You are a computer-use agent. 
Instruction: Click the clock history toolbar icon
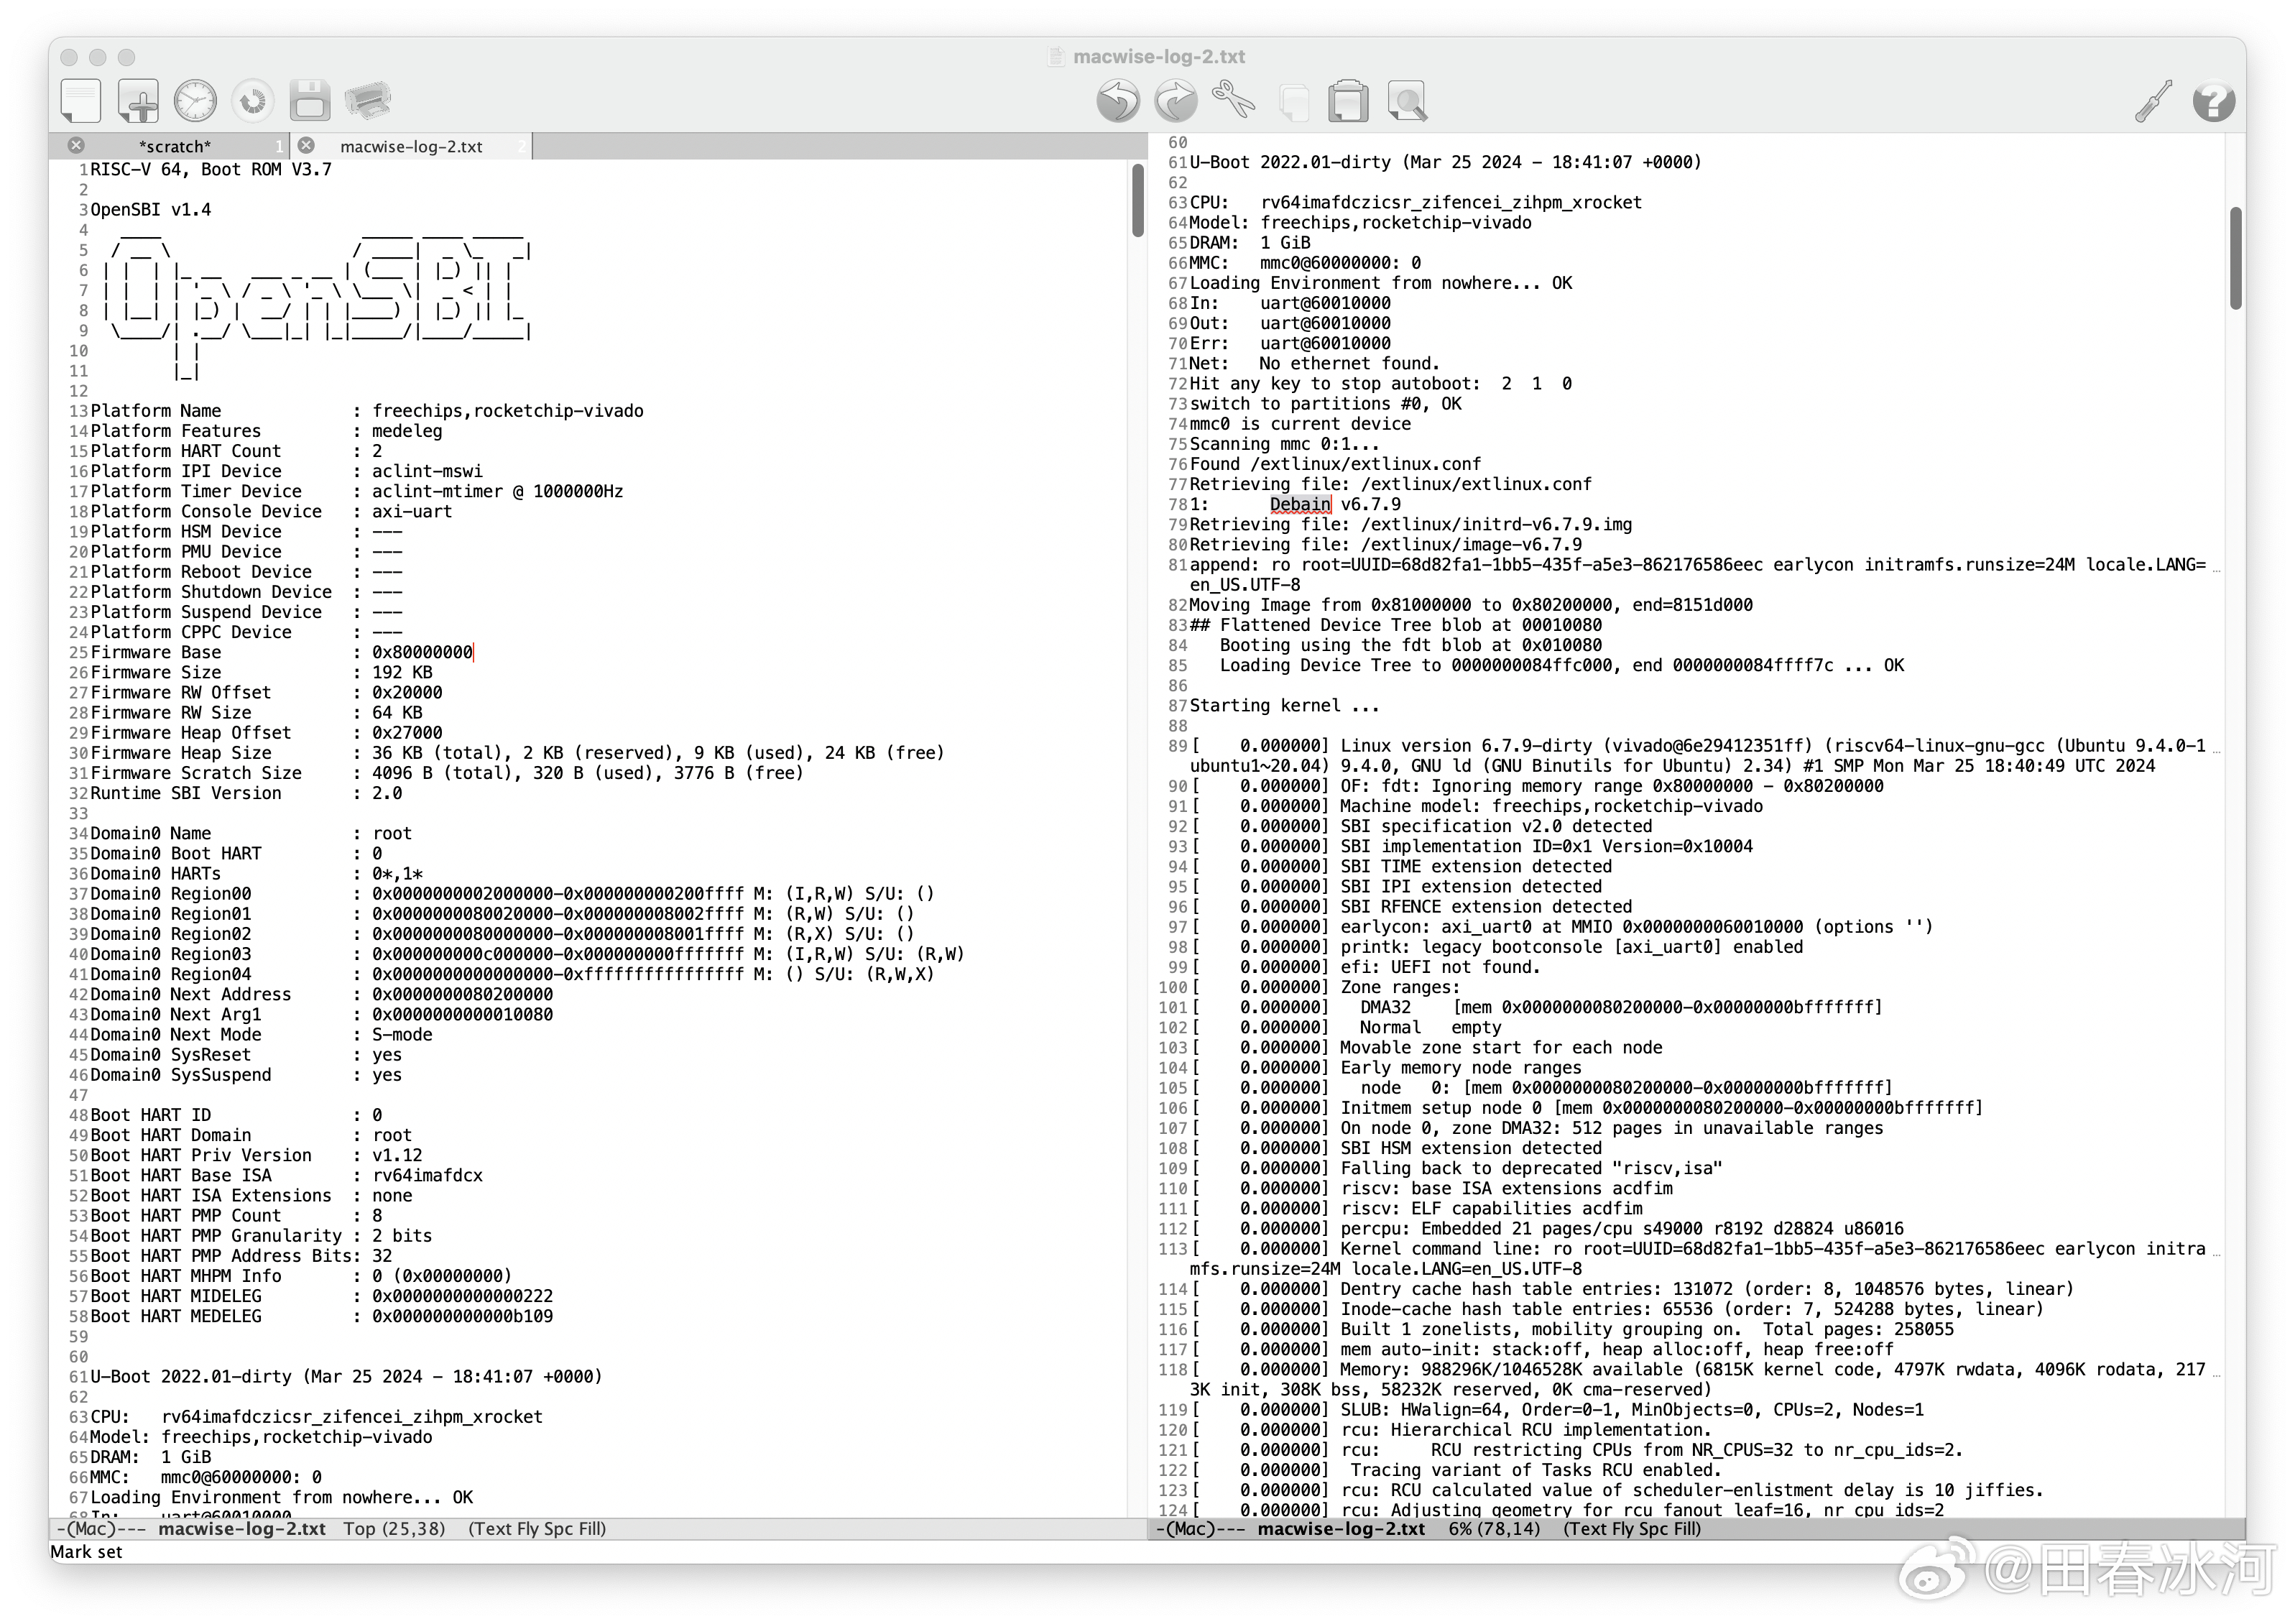pos(195,101)
